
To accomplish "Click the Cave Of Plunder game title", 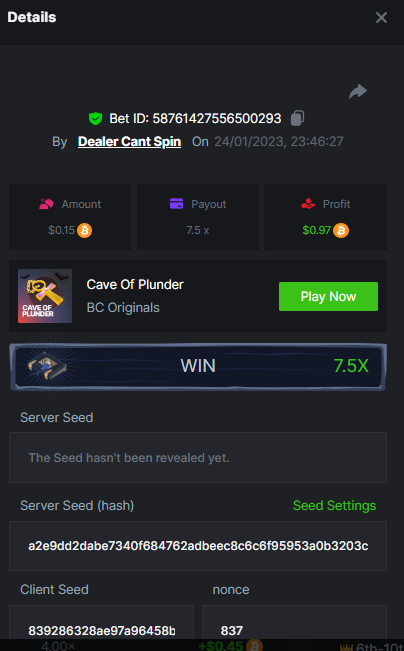I will (135, 284).
